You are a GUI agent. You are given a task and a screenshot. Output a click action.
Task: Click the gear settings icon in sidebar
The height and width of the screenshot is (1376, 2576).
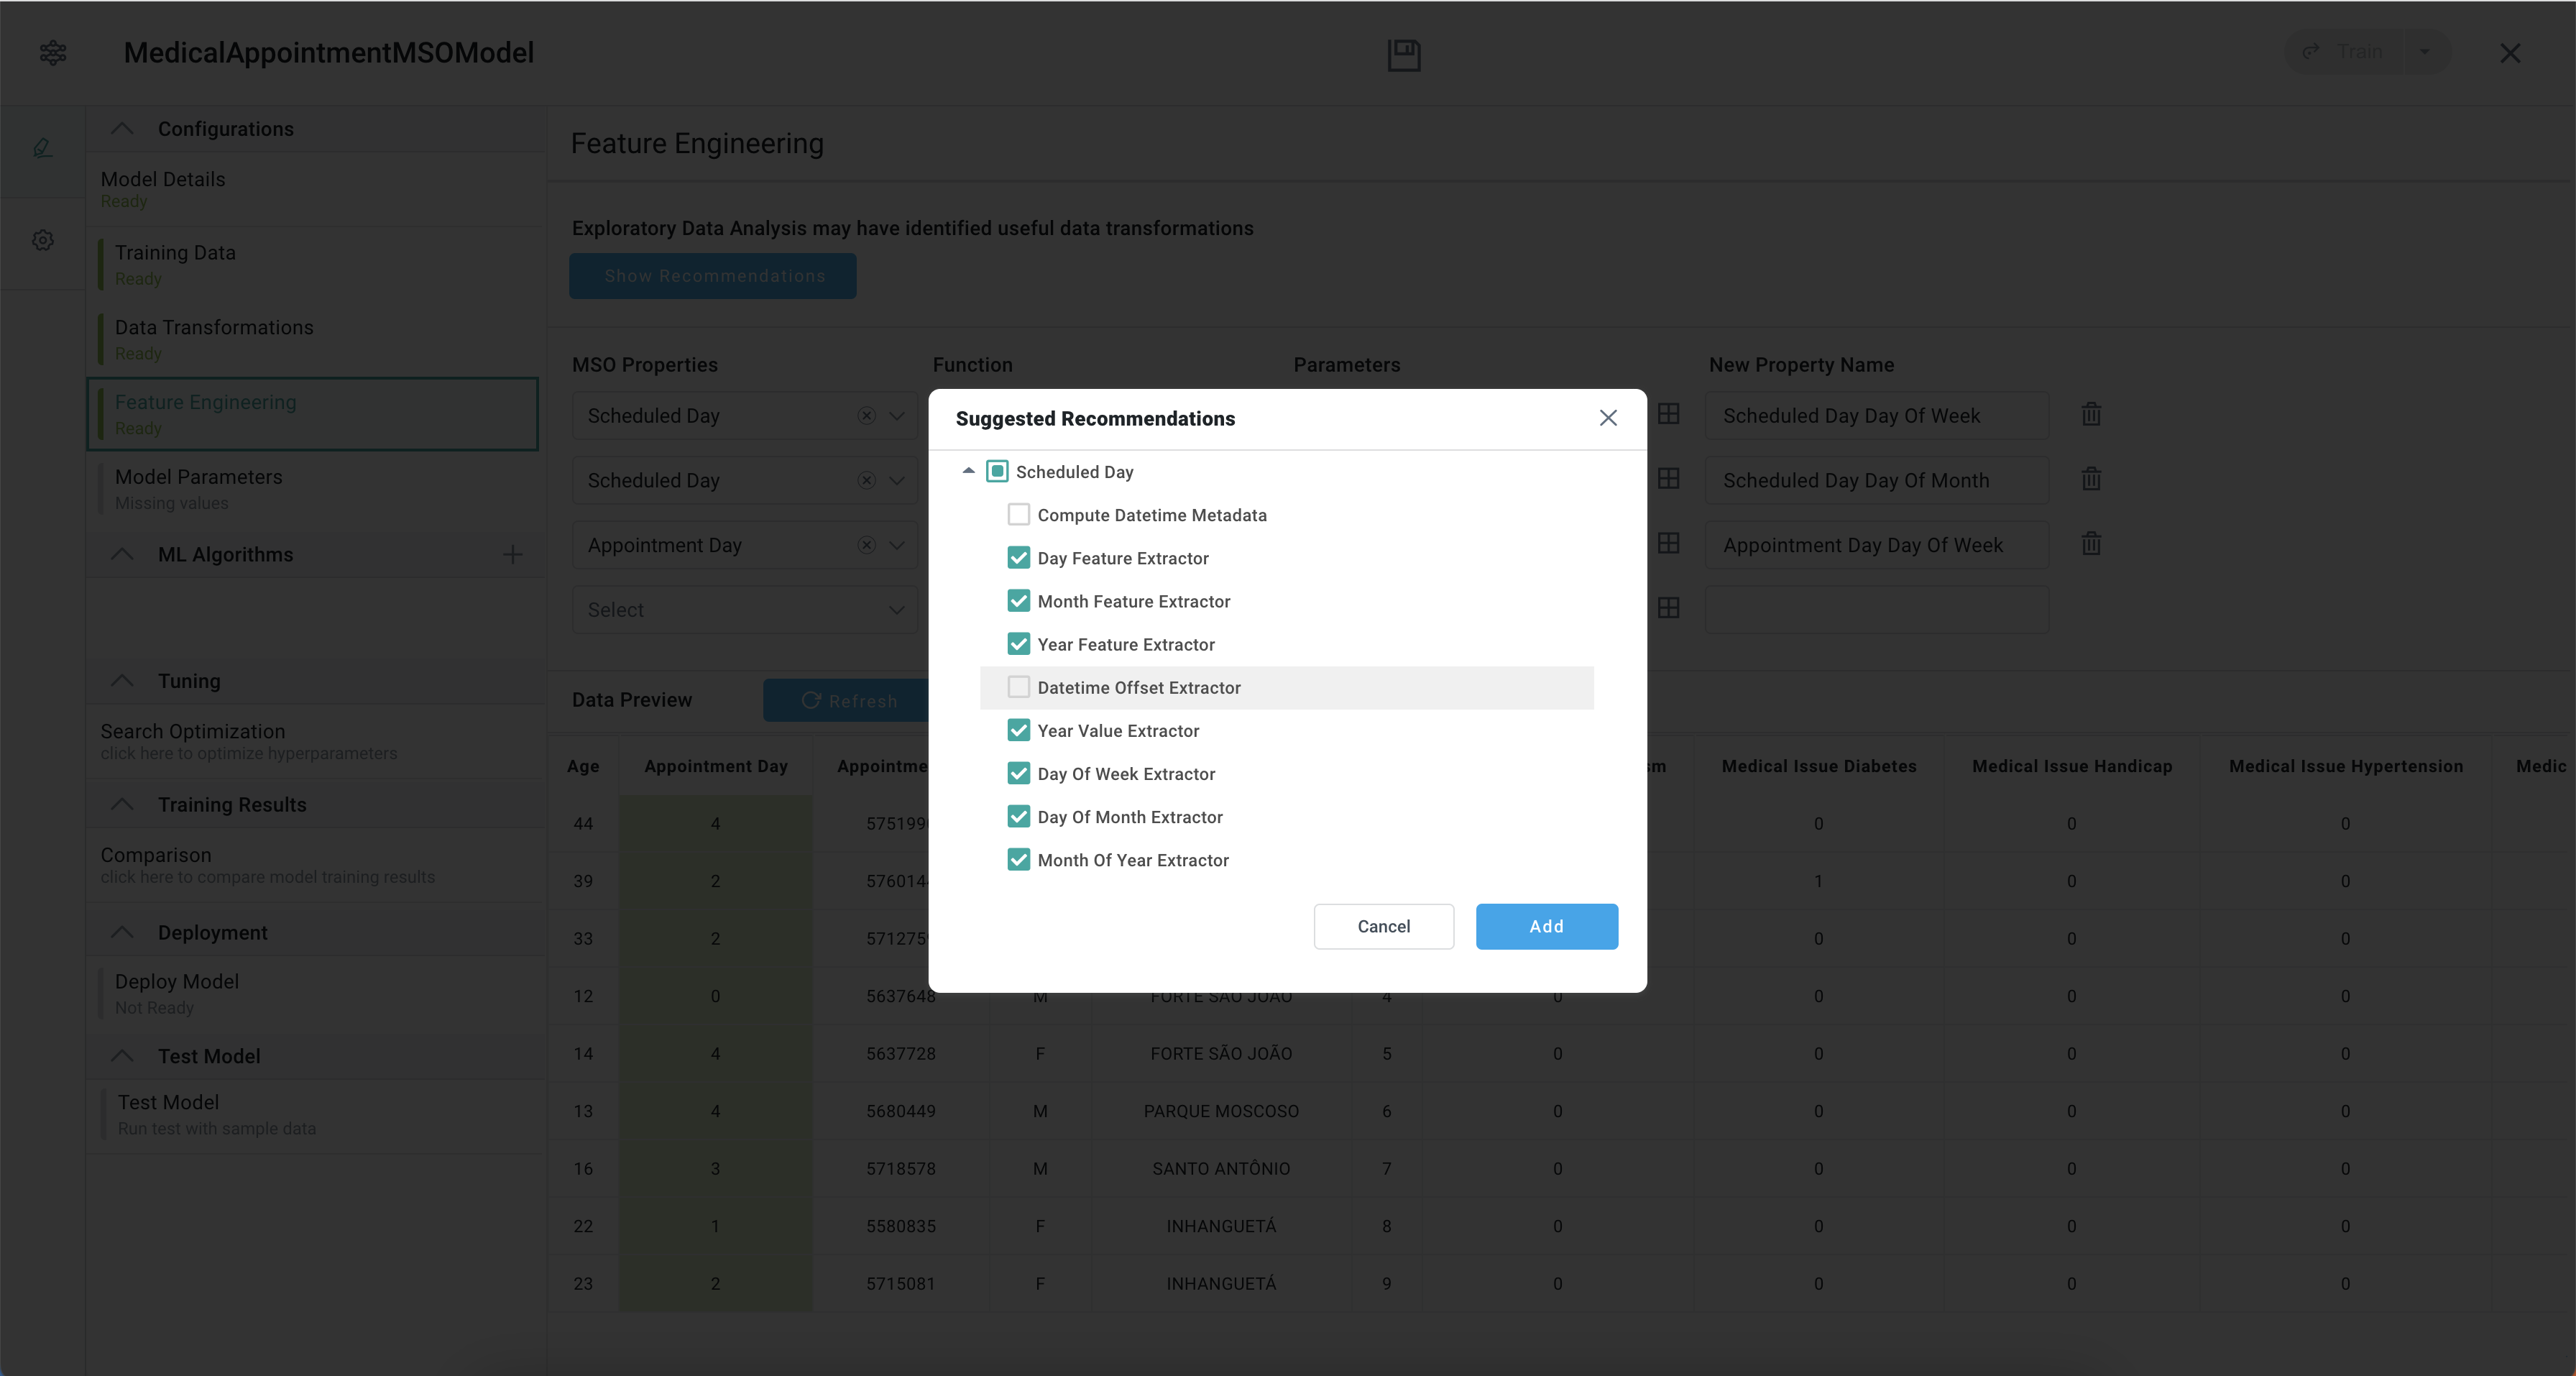(43, 240)
